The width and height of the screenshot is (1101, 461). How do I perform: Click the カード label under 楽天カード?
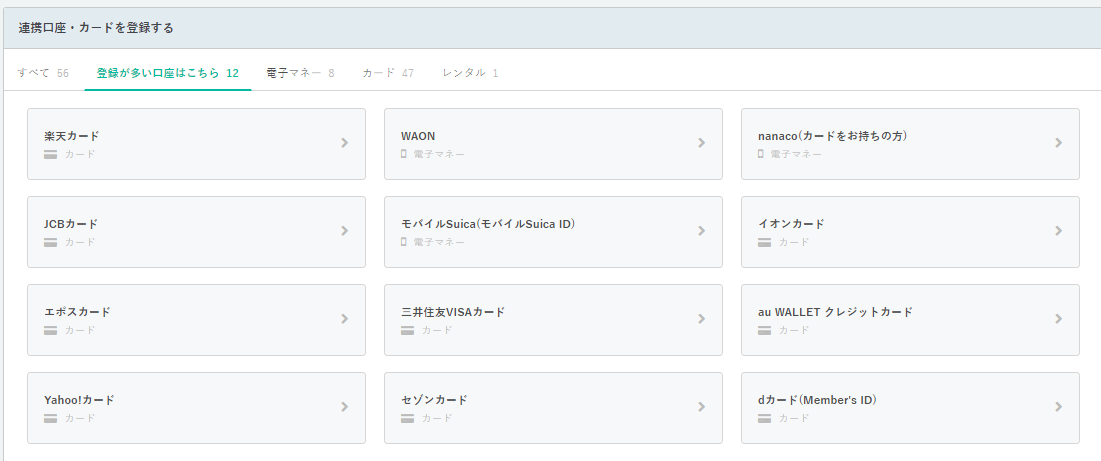click(80, 154)
